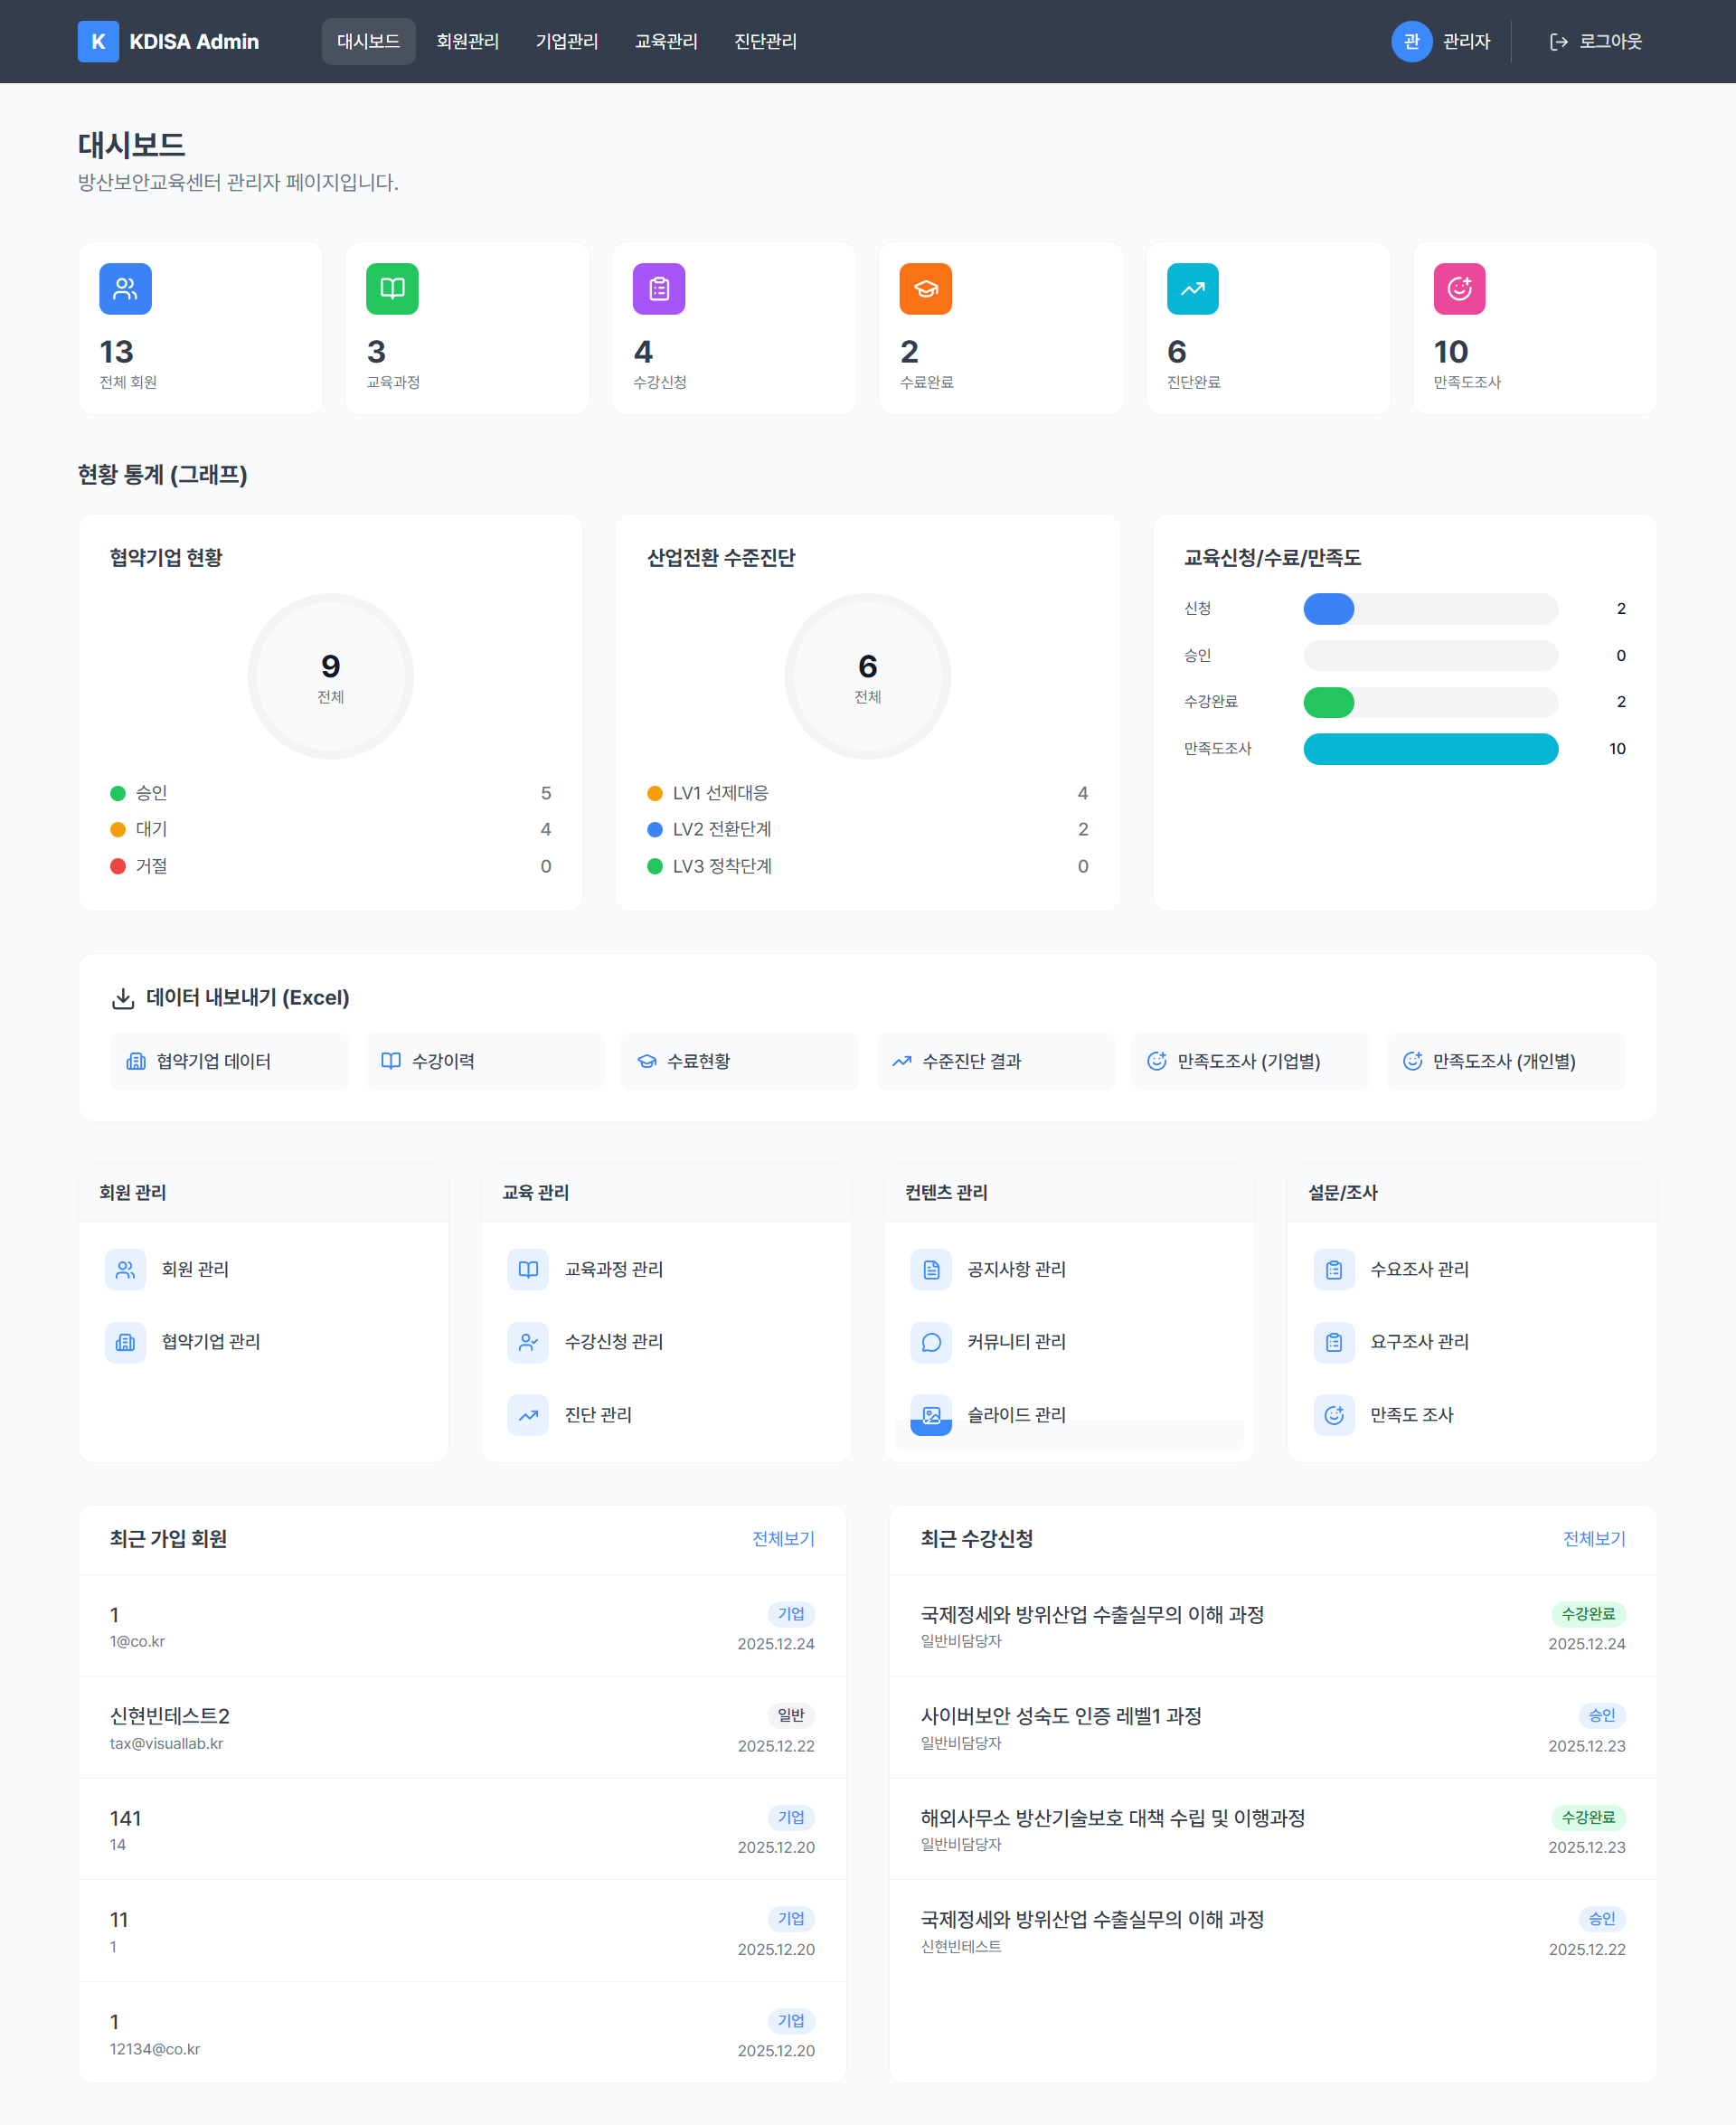
Task: Open the 회원관리 menu tab
Action: click(x=467, y=42)
